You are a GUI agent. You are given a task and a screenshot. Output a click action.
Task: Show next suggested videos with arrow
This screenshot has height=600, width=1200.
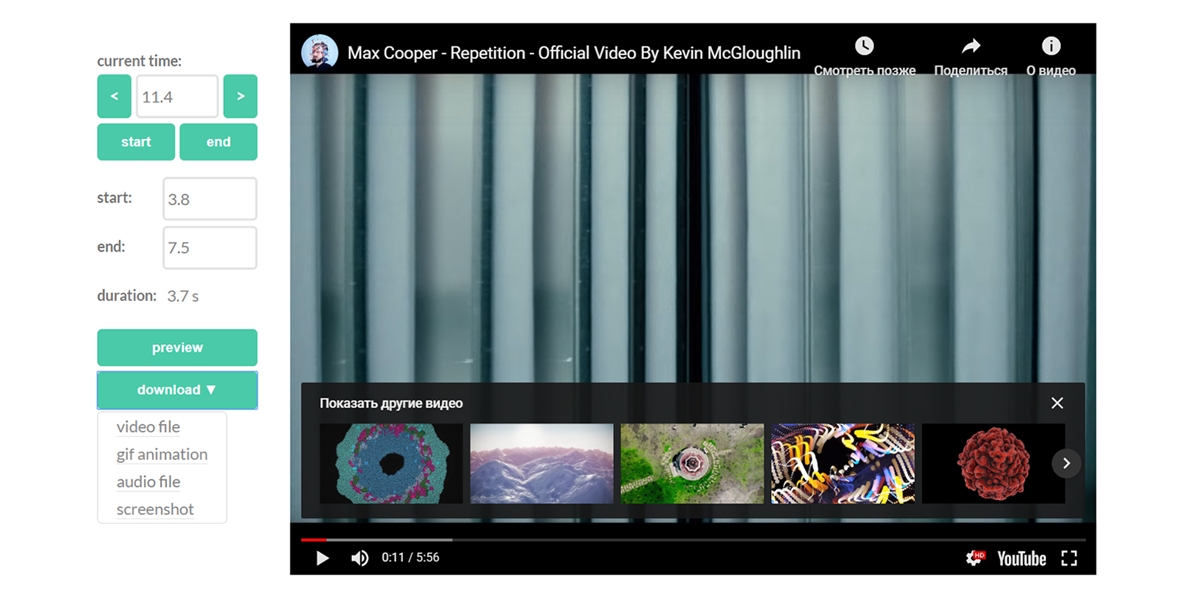1066,463
